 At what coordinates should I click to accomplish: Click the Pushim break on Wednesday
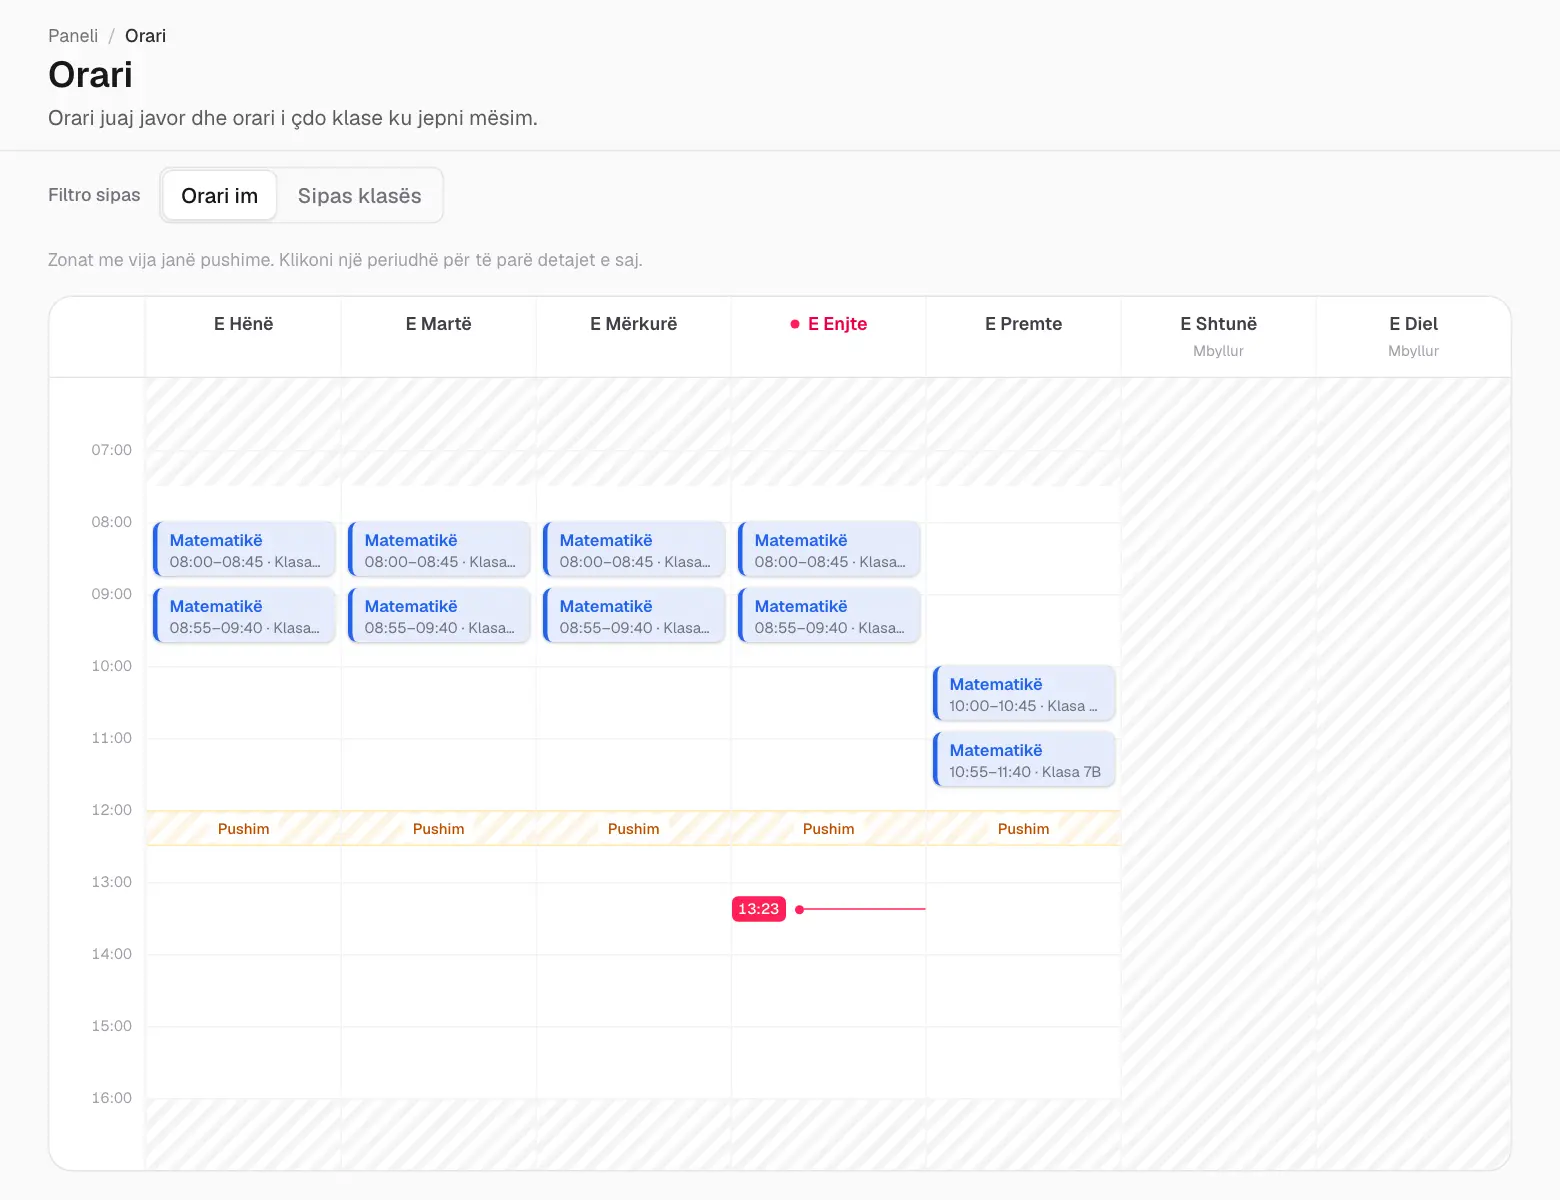coord(634,828)
